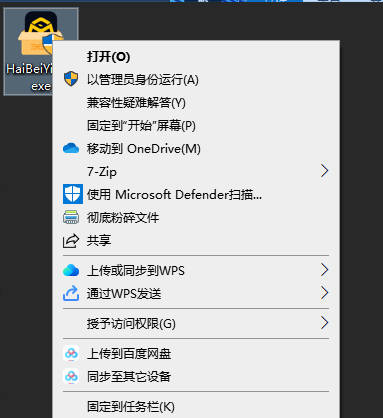Click the Baidu Netdisk icon beside 上传到百度网盘
This screenshot has height=418, width=383.
[x=71, y=353]
